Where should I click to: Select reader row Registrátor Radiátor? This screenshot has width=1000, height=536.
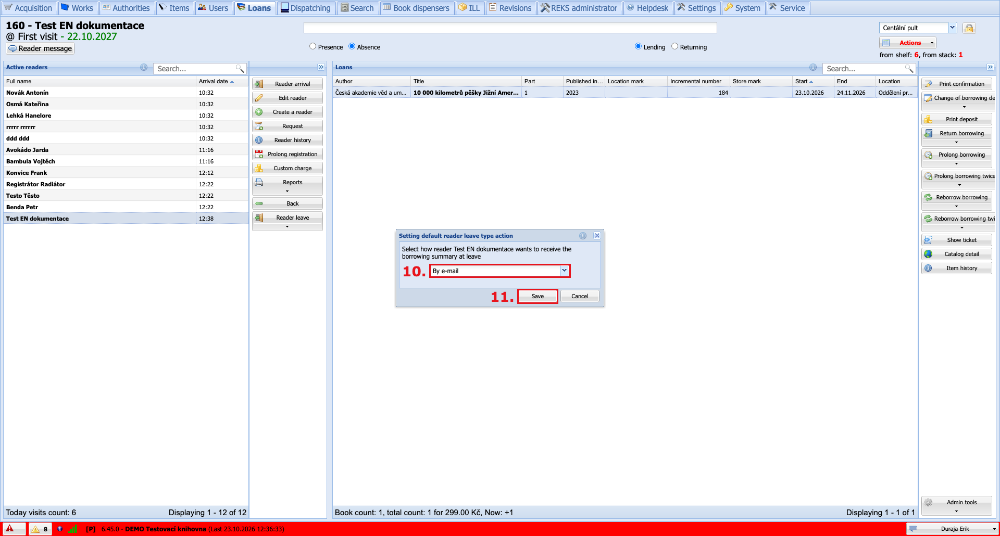(126, 184)
